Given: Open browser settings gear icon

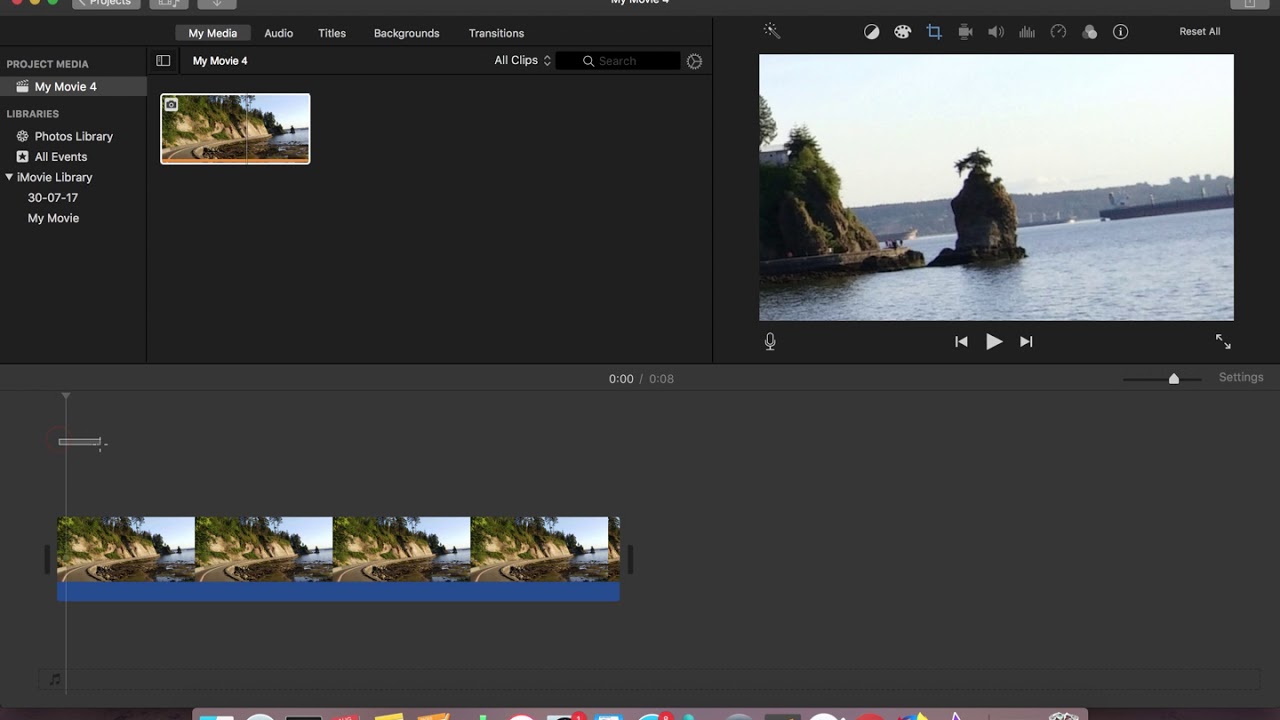Looking at the screenshot, I should point(694,61).
